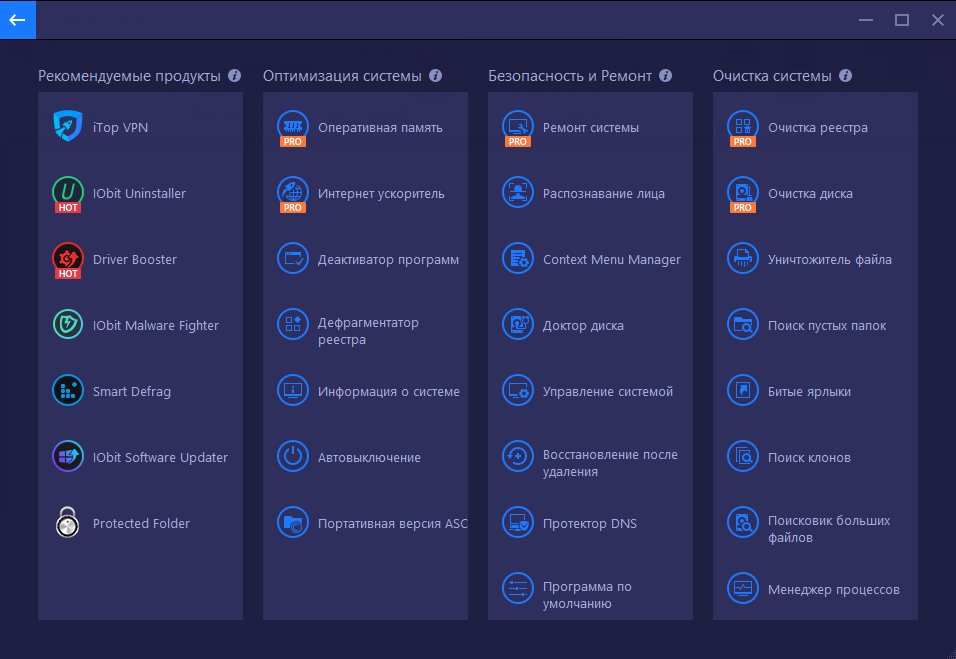The width and height of the screenshot is (956, 659).
Task: Open Менеджер процессов icon
Action: click(743, 588)
